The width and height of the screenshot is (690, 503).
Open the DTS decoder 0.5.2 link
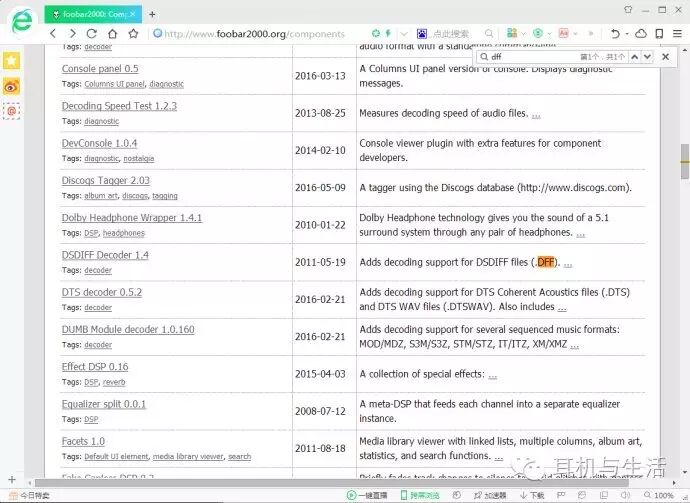point(102,292)
